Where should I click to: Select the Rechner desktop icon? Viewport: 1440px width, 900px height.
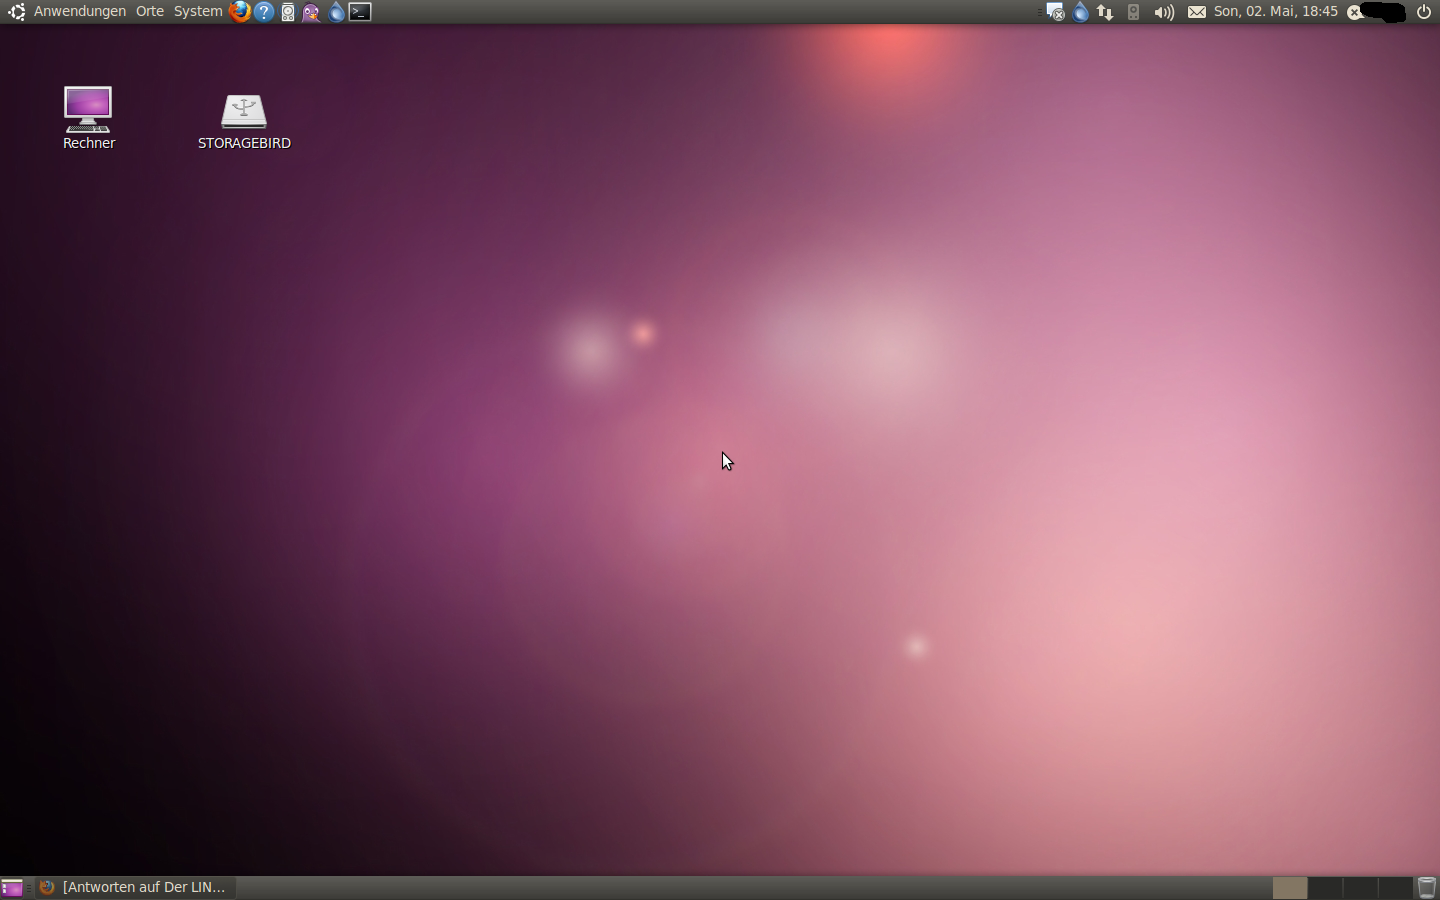click(x=89, y=118)
